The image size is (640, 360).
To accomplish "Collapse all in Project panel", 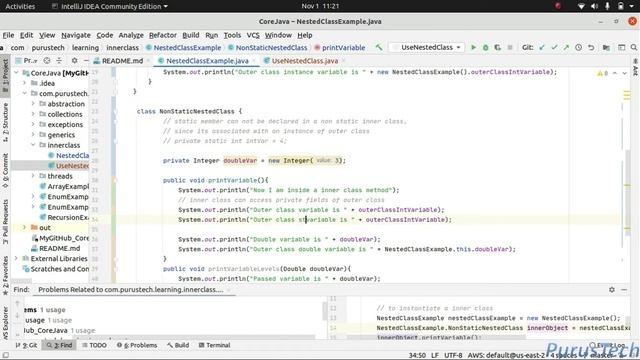I will [x=59, y=60].
